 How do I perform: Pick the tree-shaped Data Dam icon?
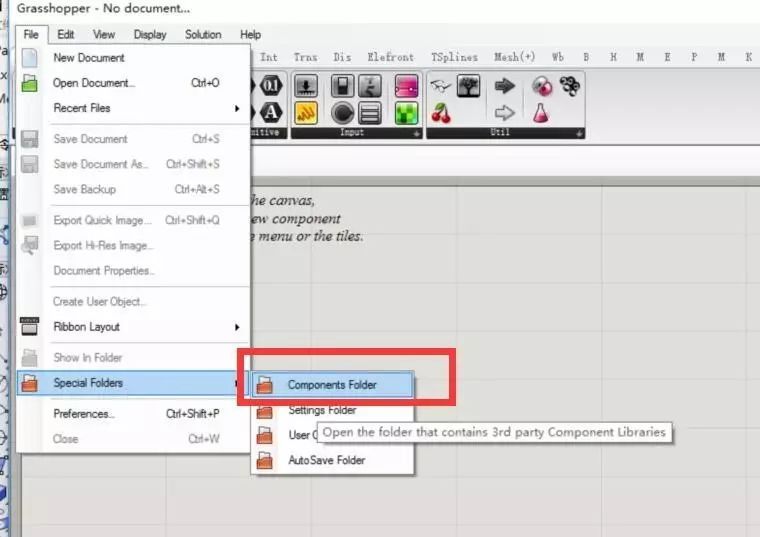pyautogui.click(x=468, y=86)
